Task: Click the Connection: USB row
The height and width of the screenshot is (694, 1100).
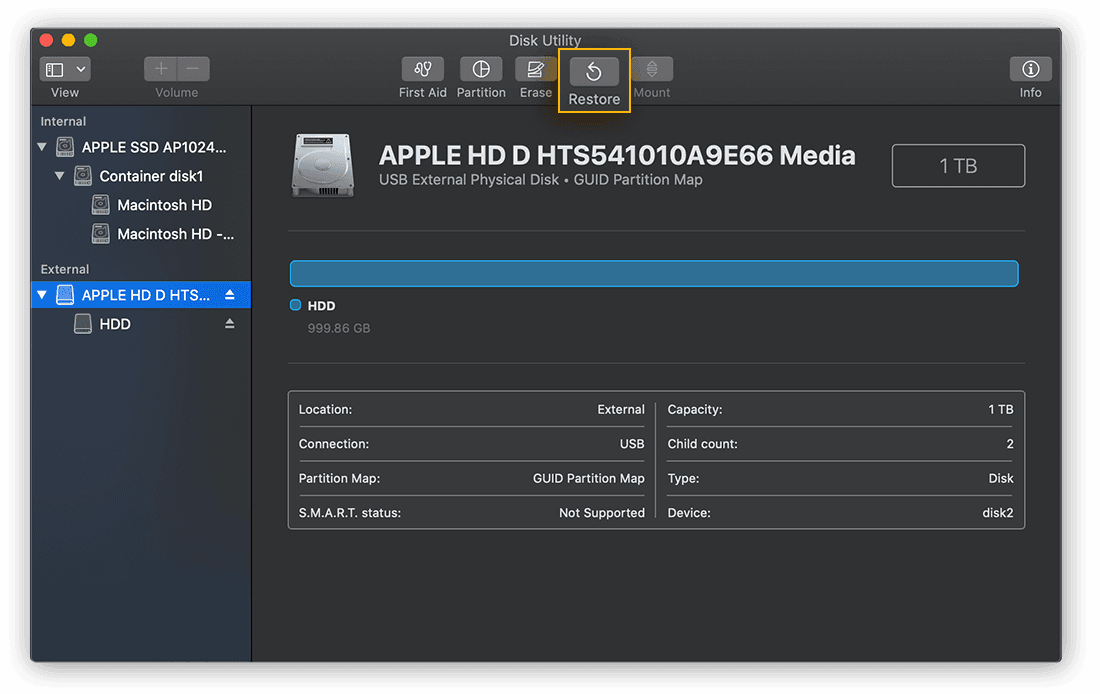Action: coord(471,444)
